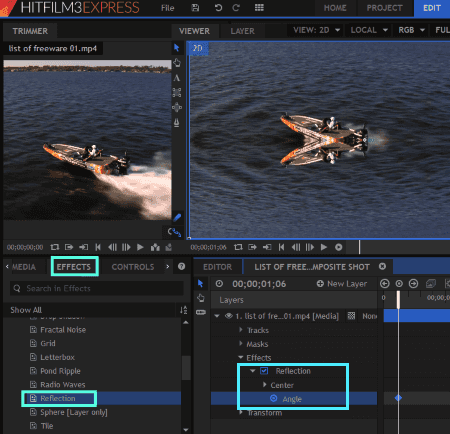The image size is (450, 434).
Task: Expand the Transform group
Action: (241, 413)
